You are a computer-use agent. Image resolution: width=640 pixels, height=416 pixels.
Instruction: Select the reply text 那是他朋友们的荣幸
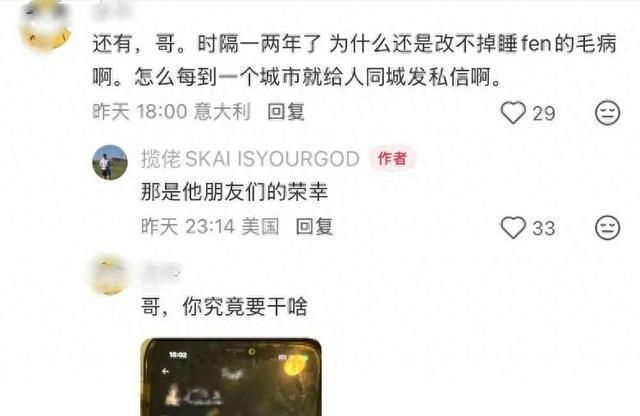coord(234,191)
